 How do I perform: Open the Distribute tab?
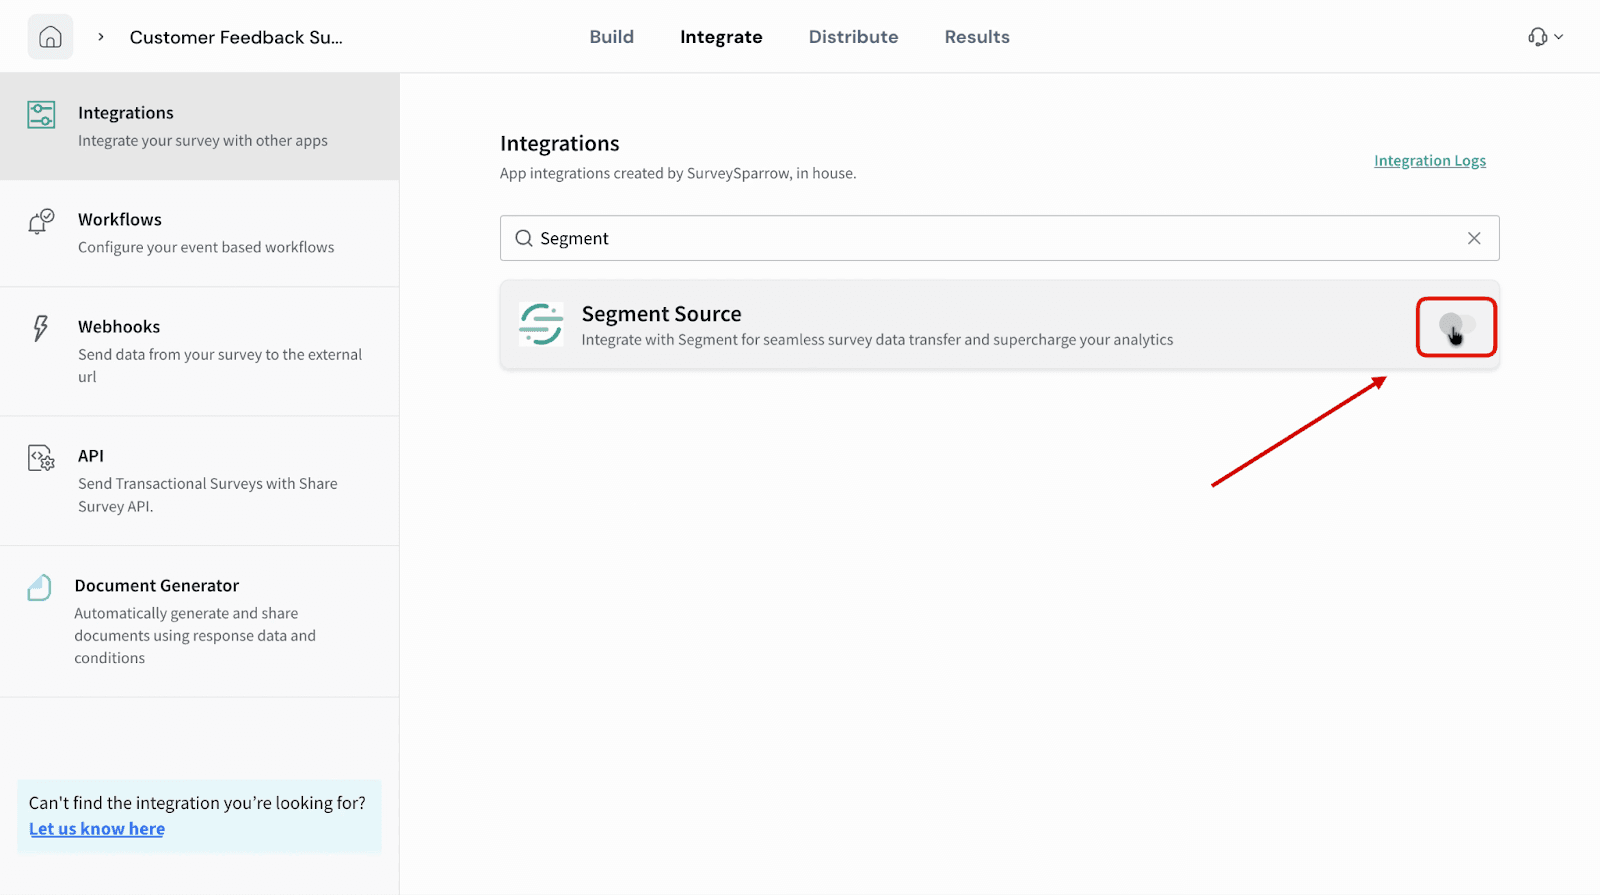pyautogui.click(x=854, y=37)
